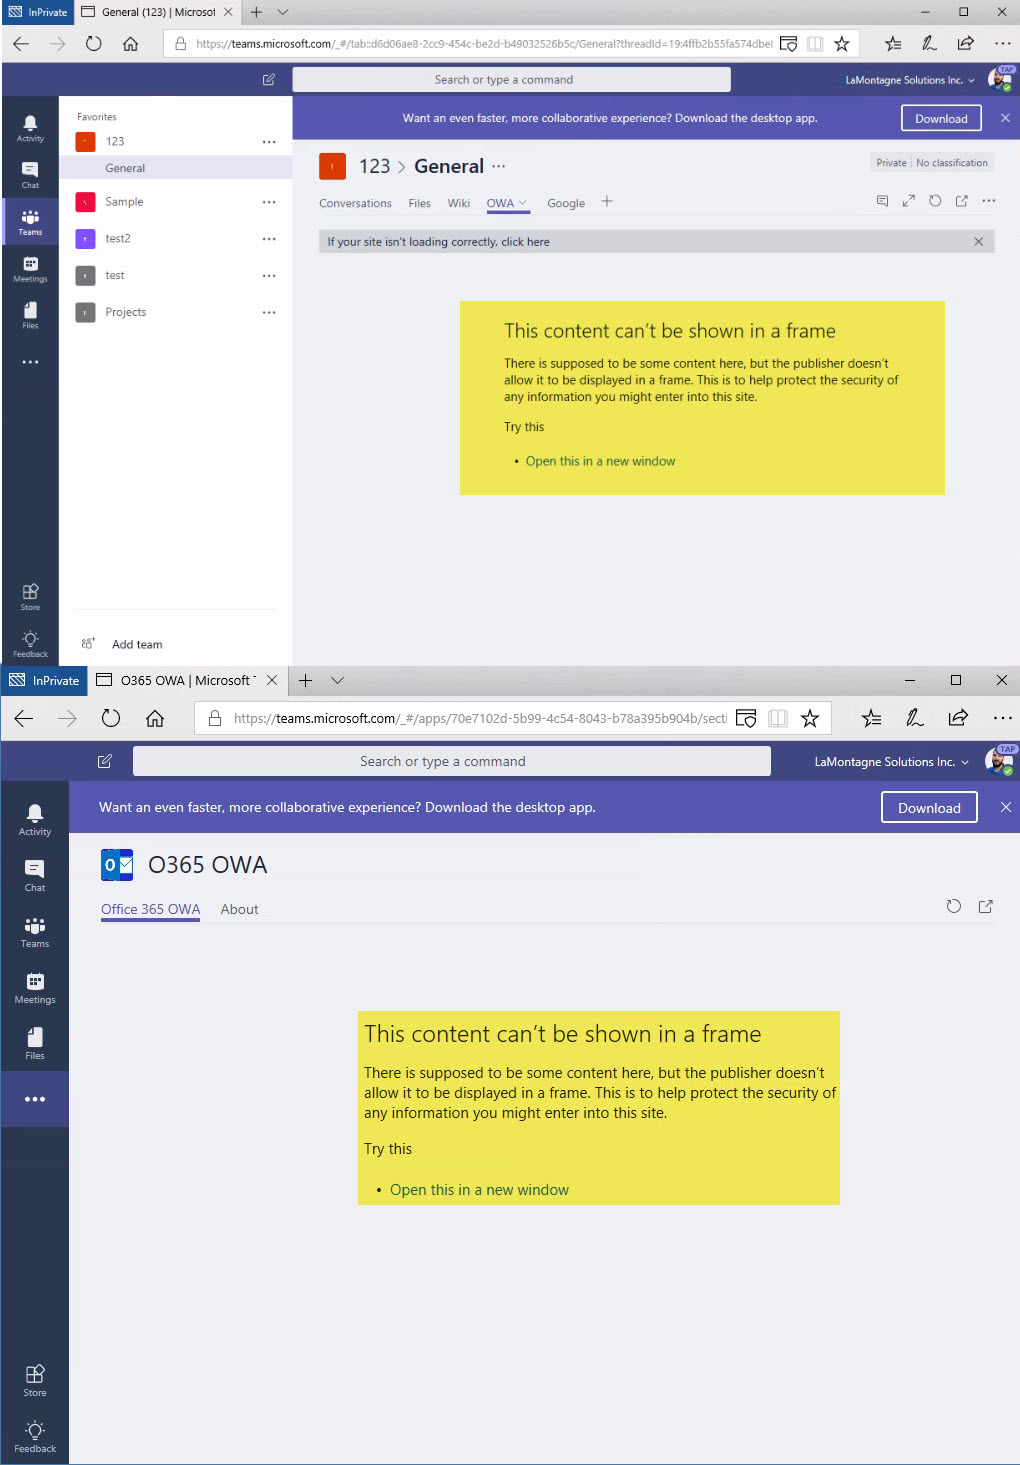Reload the OWA tab in channel toolbar

(935, 201)
